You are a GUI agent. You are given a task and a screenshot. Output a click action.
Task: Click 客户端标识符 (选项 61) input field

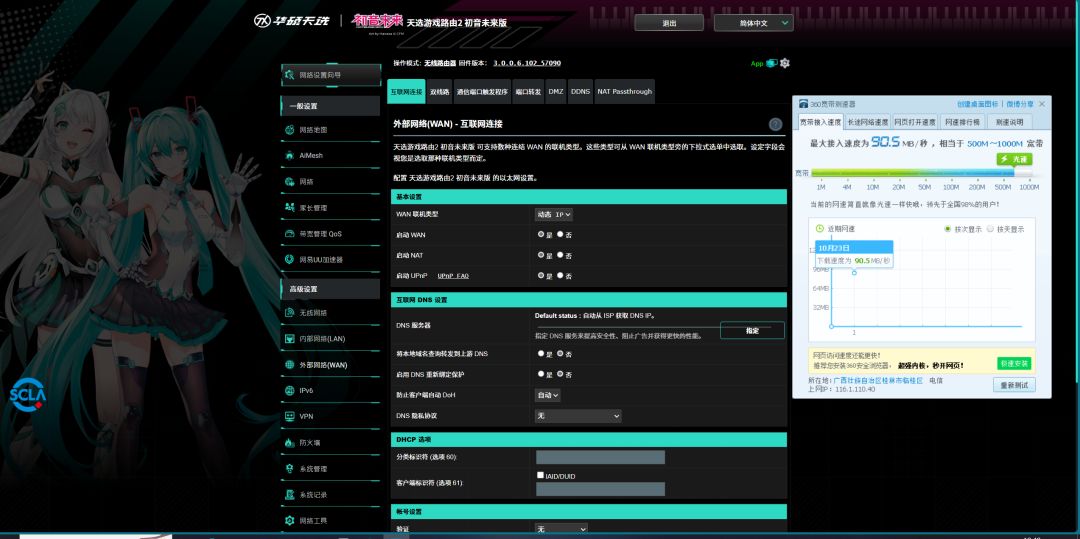coord(600,489)
